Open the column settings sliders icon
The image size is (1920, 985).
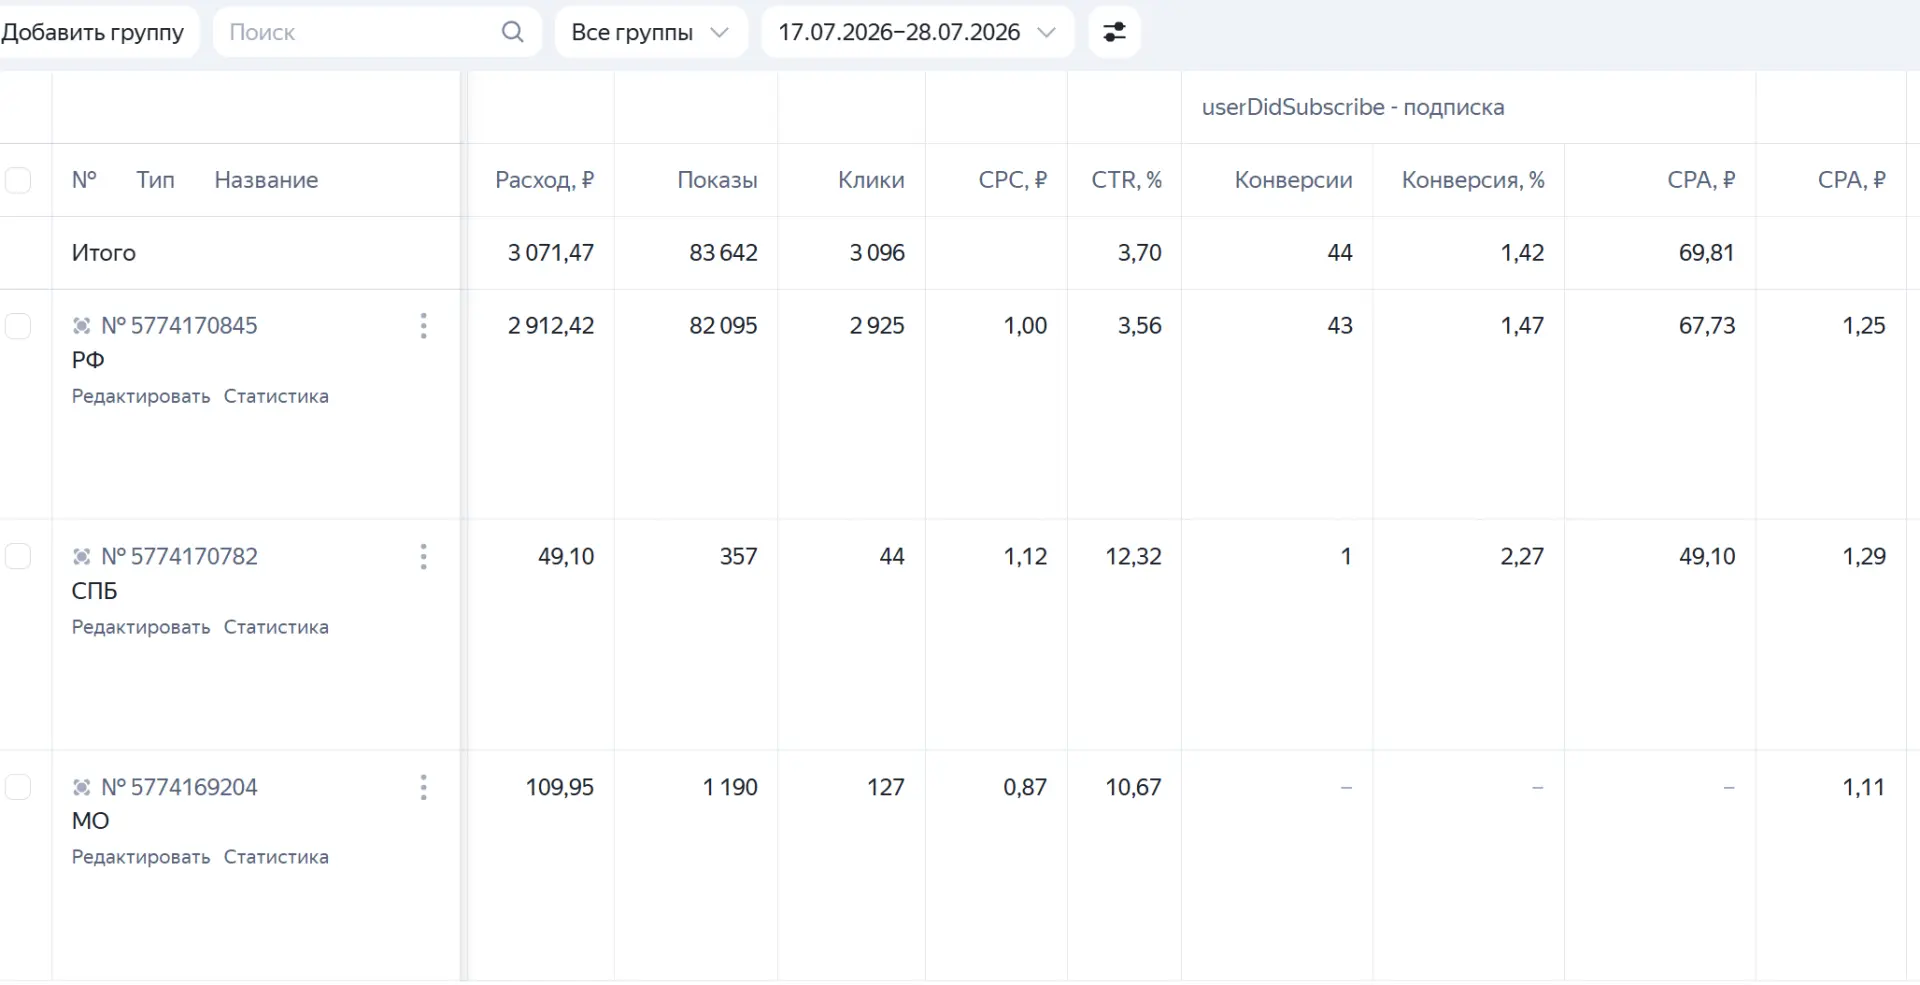point(1114,32)
